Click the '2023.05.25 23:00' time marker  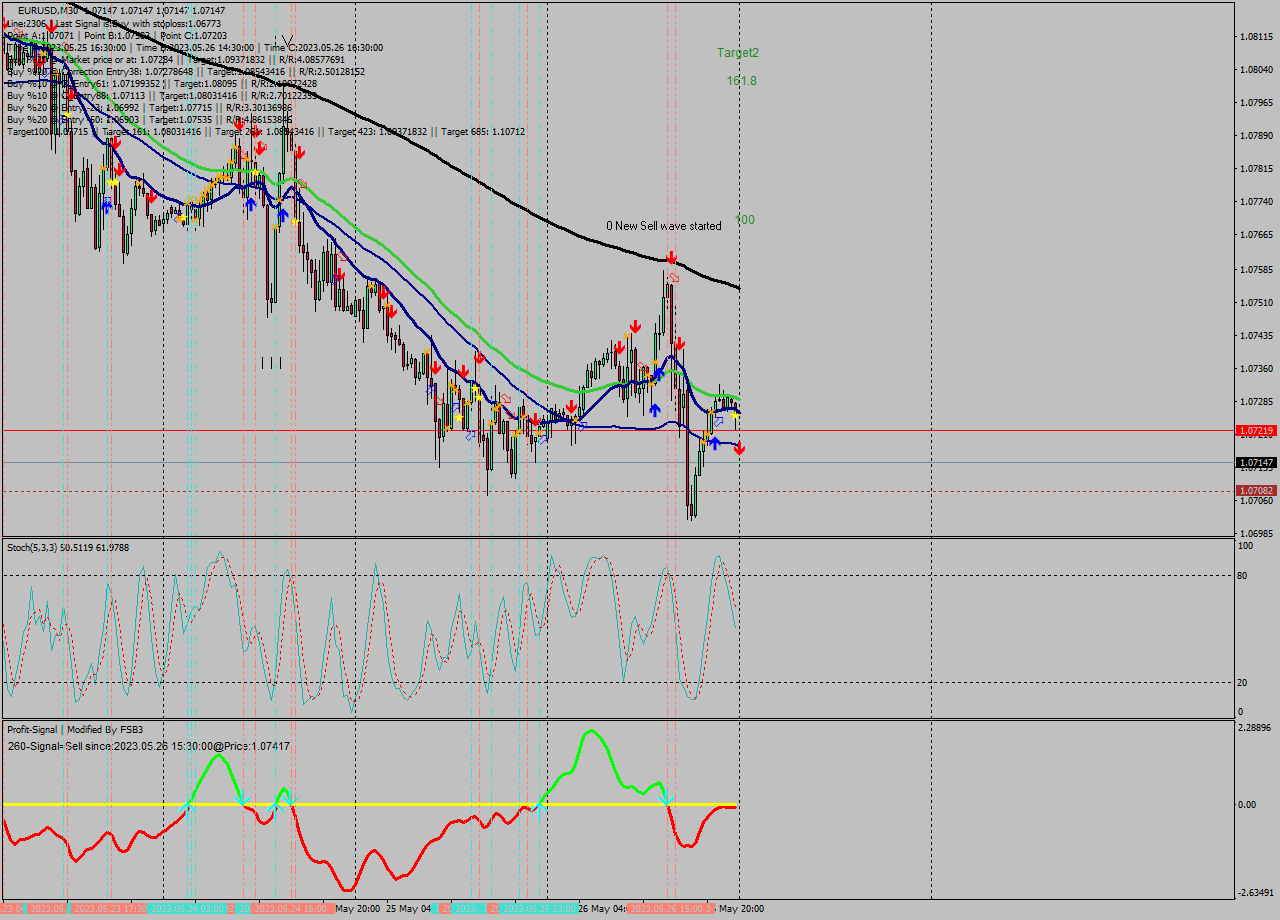pos(539,909)
